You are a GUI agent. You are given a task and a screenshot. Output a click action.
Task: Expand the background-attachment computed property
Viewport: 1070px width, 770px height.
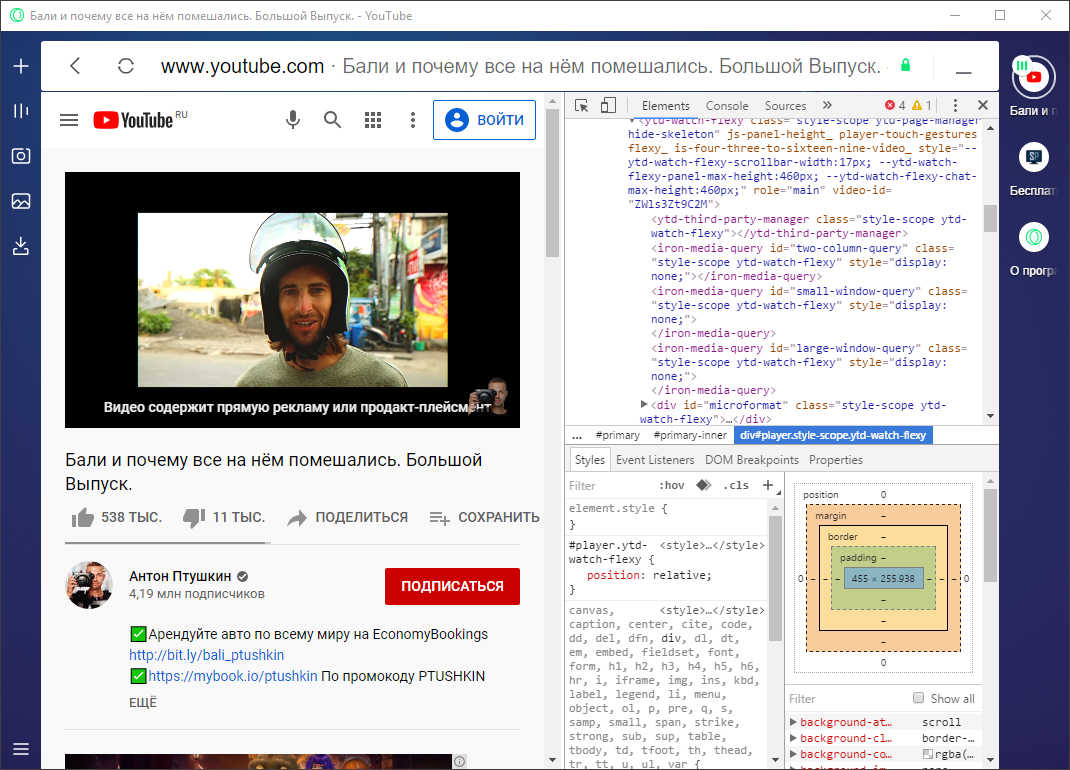tap(794, 722)
